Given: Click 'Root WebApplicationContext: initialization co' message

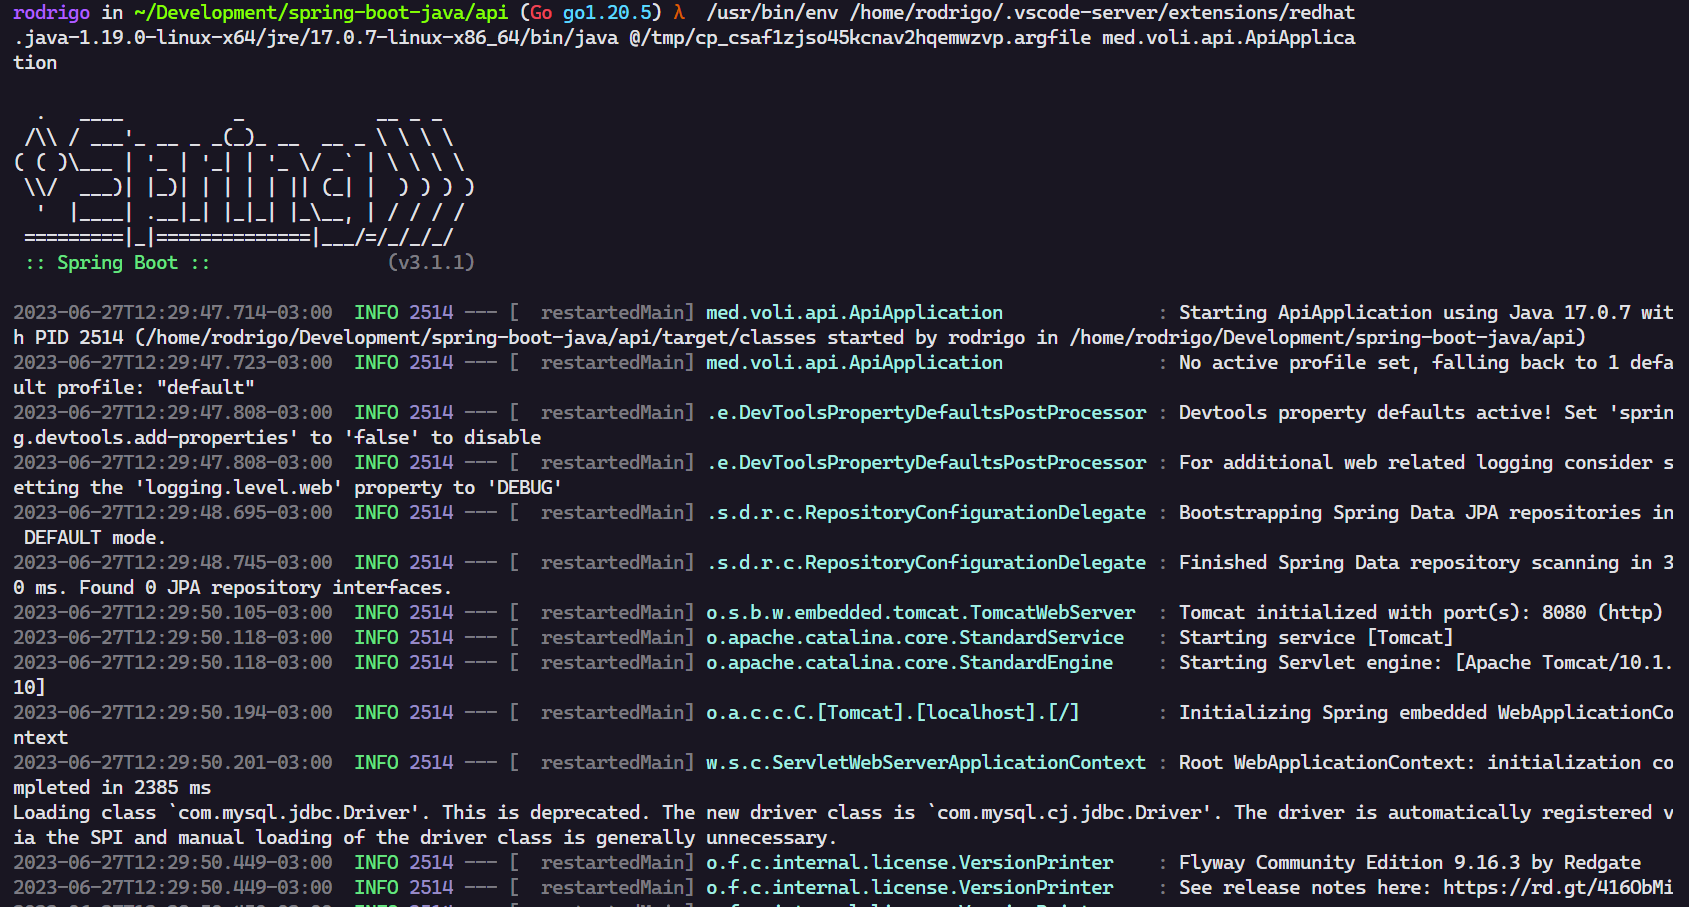Looking at the screenshot, I should click(1426, 762).
